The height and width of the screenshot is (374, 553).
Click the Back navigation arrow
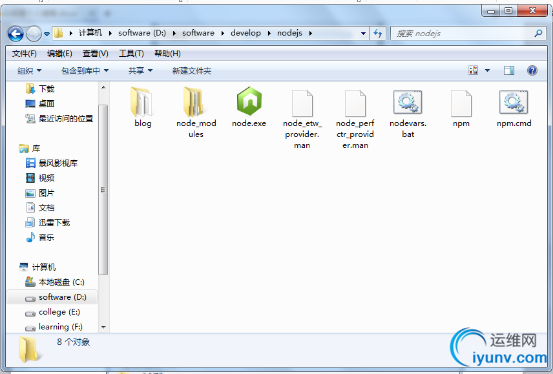(16, 34)
